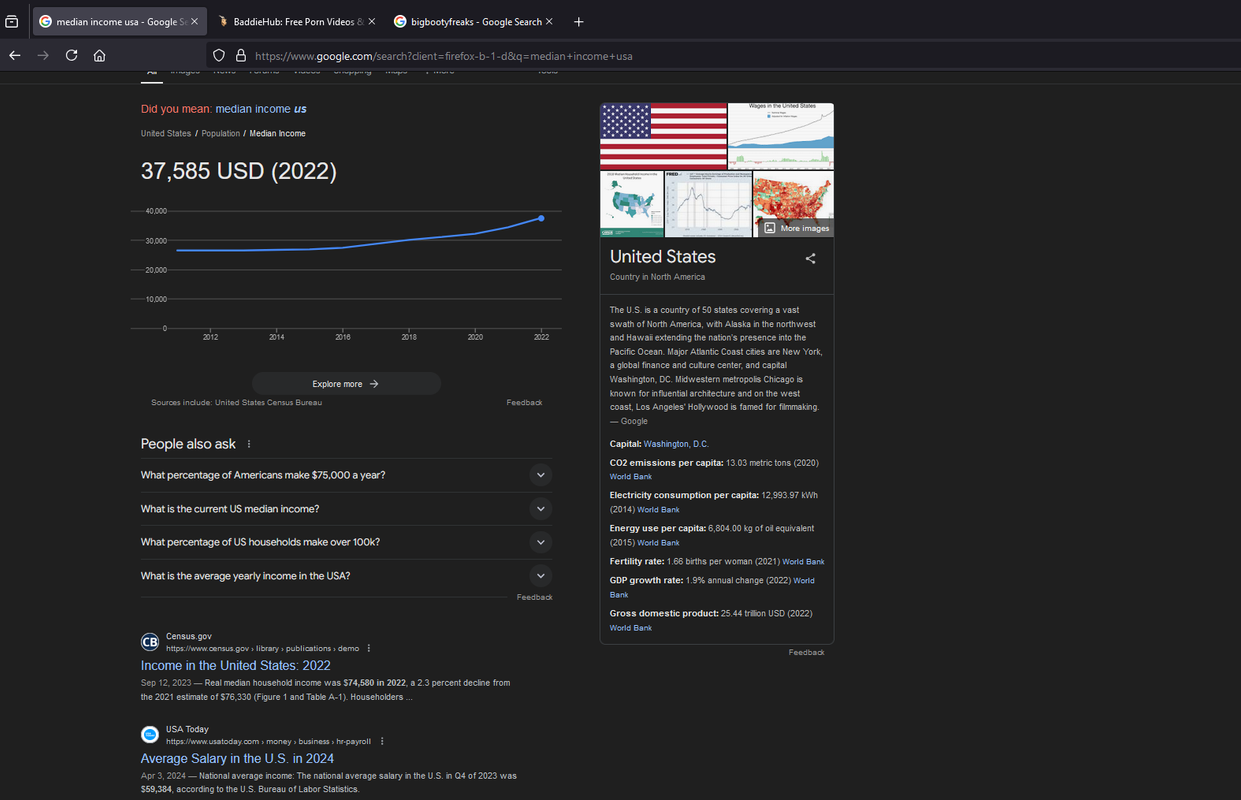Open the tracking protection shield
The image size is (1241, 800).
(x=219, y=56)
